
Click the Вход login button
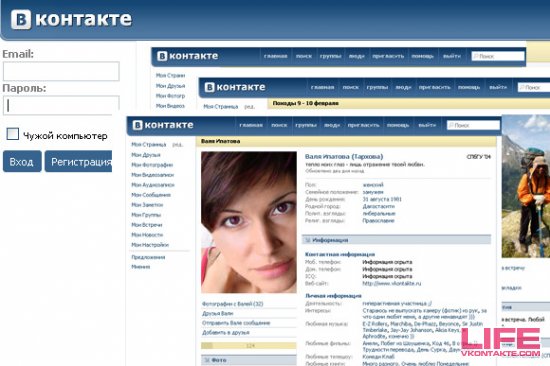(x=22, y=161)
